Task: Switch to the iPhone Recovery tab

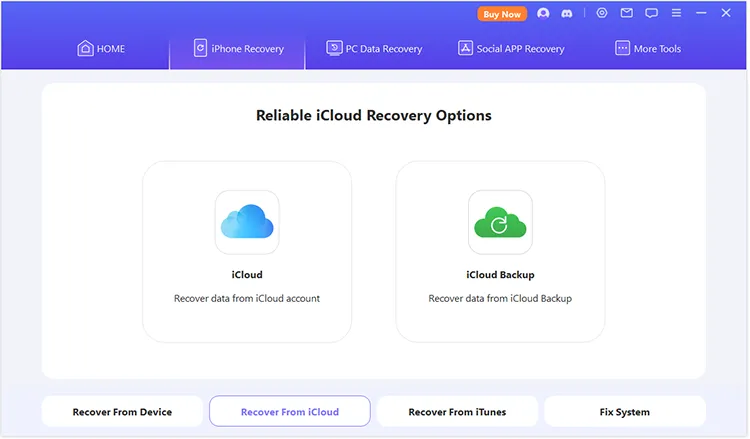Action: coord(238,48)
